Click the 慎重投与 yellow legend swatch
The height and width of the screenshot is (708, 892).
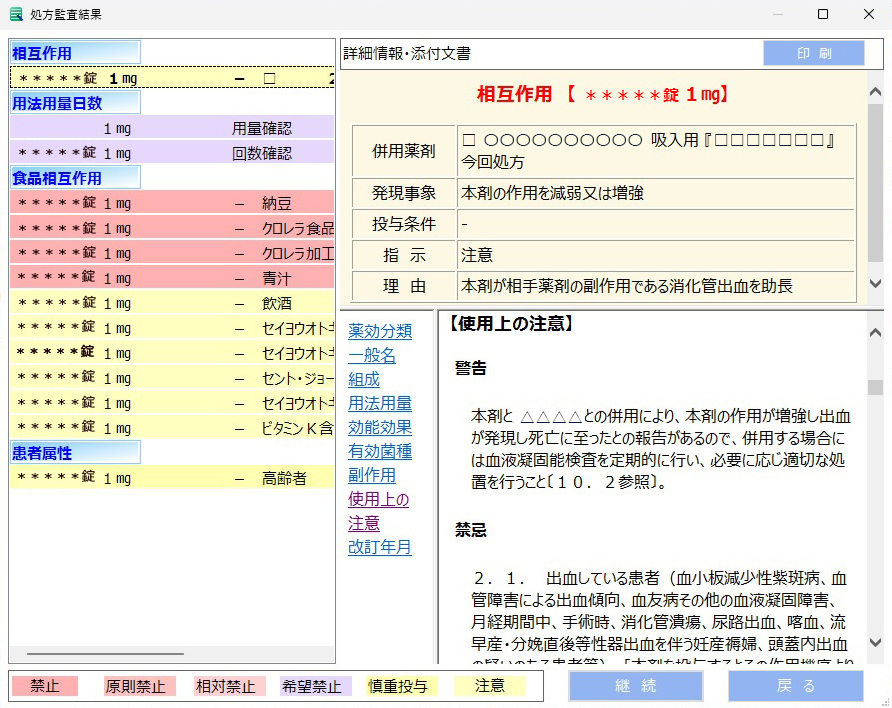[x=397, y=686]
